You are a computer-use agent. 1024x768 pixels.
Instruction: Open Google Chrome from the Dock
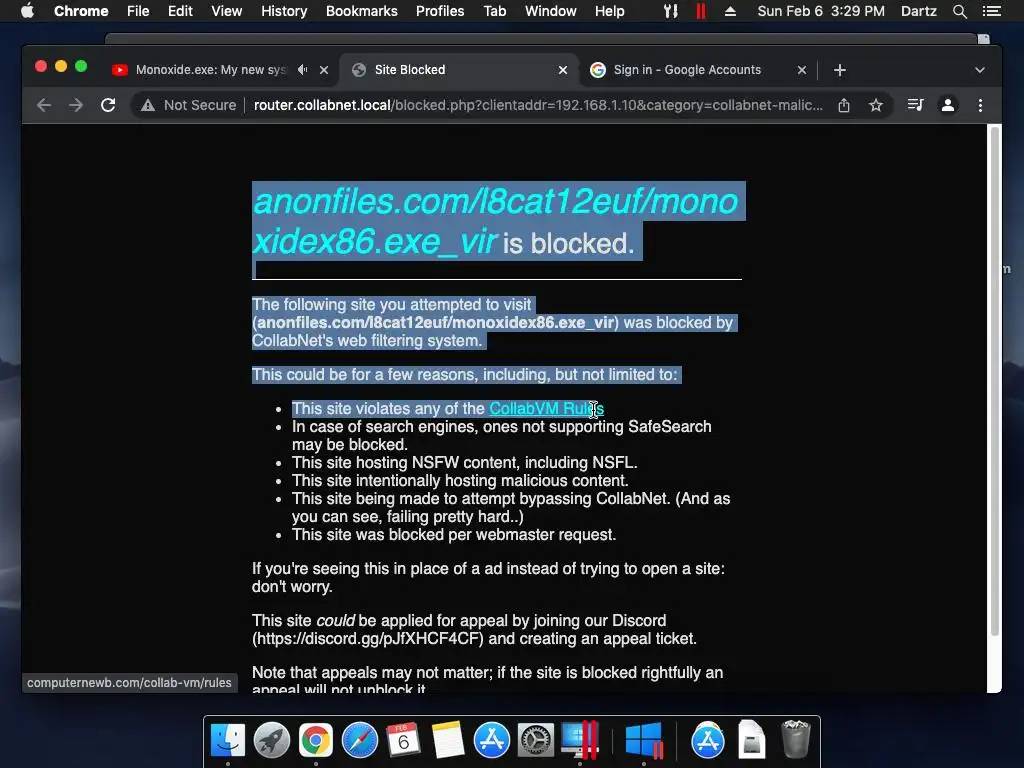pos(315,741)
